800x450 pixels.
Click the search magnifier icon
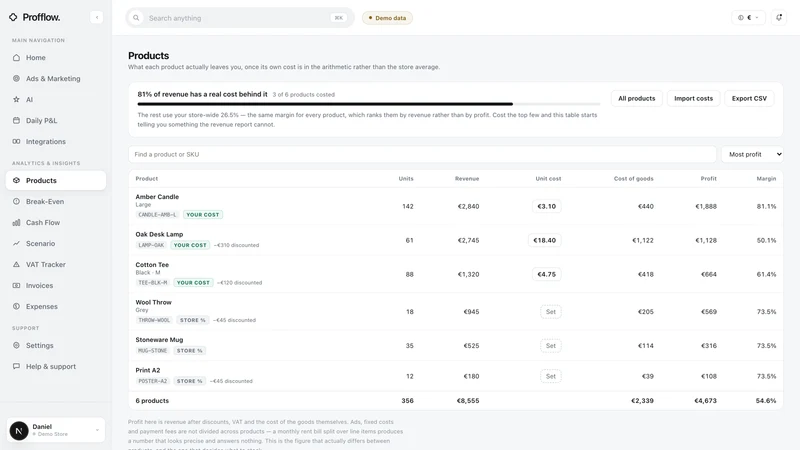(136, 18)
